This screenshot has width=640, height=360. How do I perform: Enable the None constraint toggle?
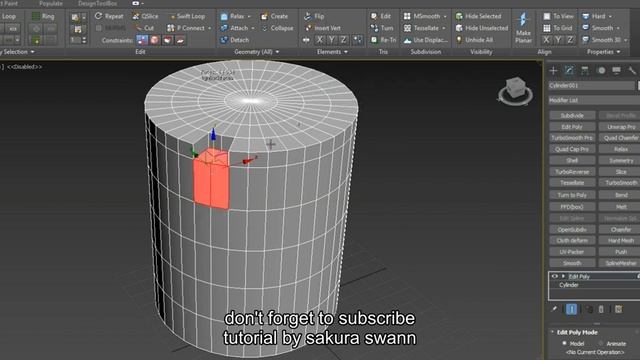[x=142, y=40]
